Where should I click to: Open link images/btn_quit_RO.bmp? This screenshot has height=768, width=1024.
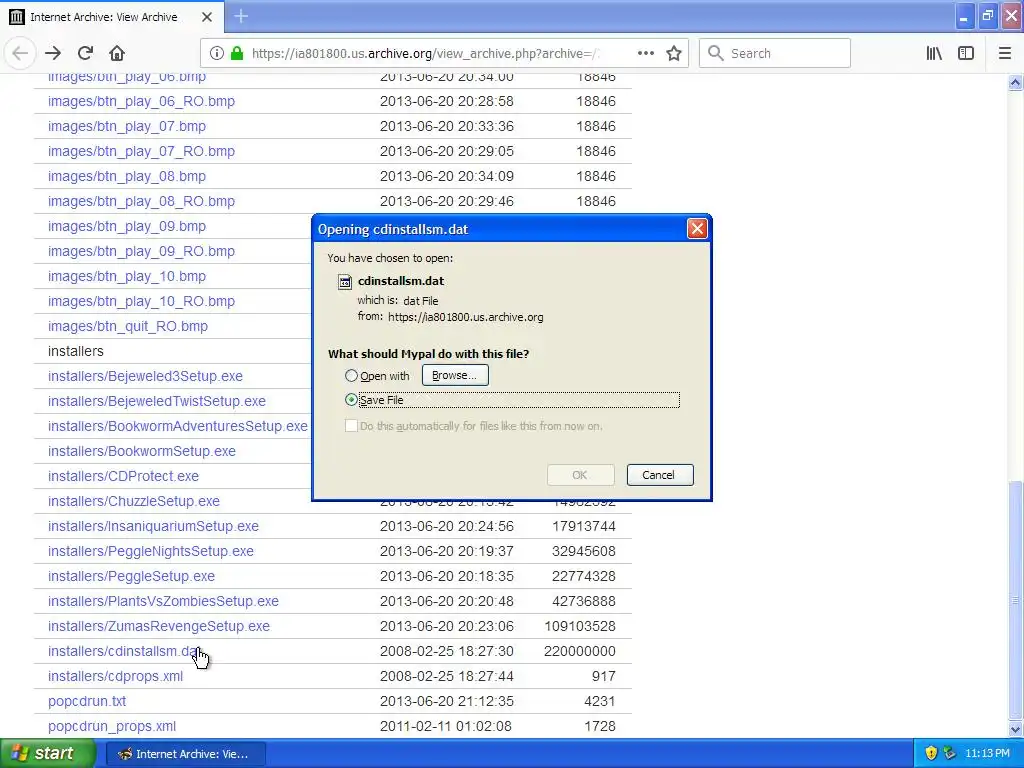(128, 327)
